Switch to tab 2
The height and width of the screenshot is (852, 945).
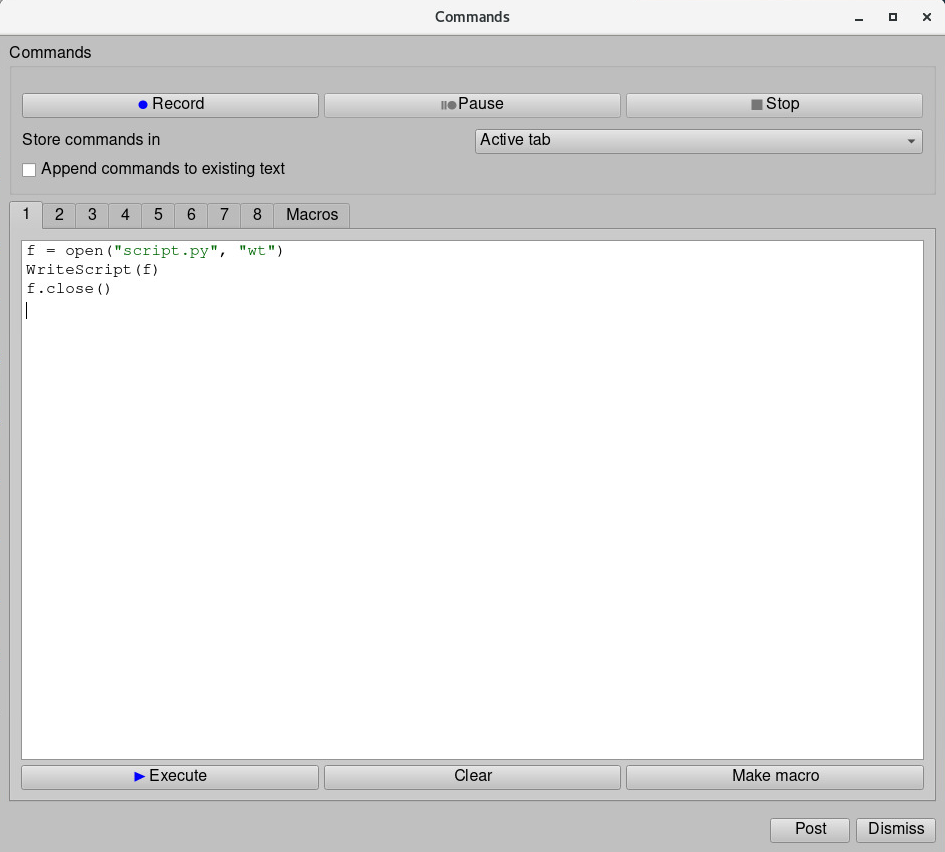(x=59, y=215)
